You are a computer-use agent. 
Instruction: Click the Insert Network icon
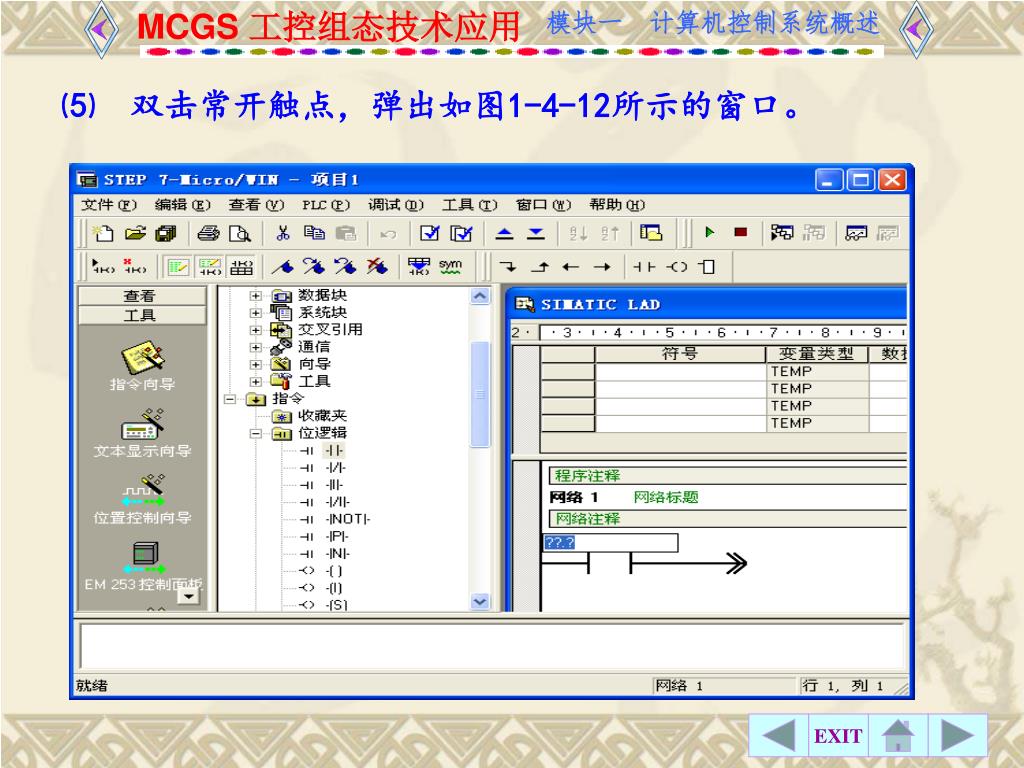(x=104, y=265)
